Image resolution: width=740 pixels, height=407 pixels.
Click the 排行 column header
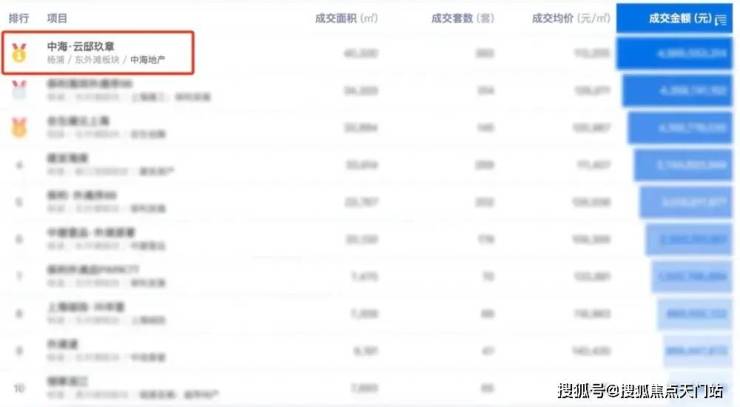[x=19, y=18]
